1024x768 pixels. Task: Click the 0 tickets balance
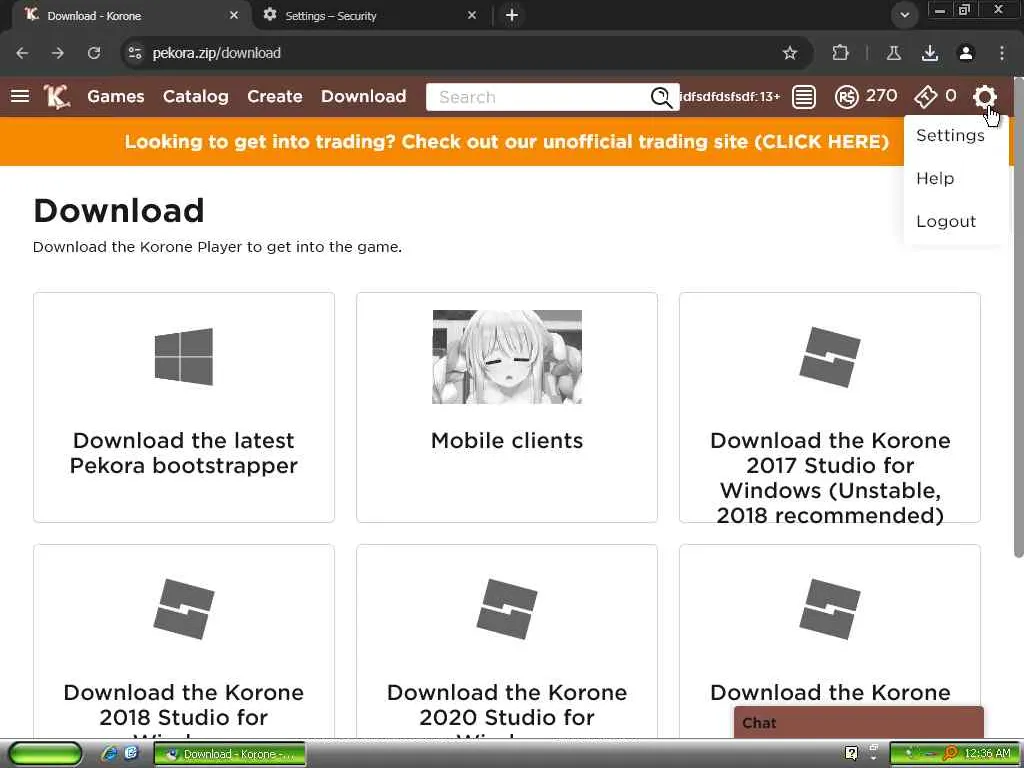point(951,96)
